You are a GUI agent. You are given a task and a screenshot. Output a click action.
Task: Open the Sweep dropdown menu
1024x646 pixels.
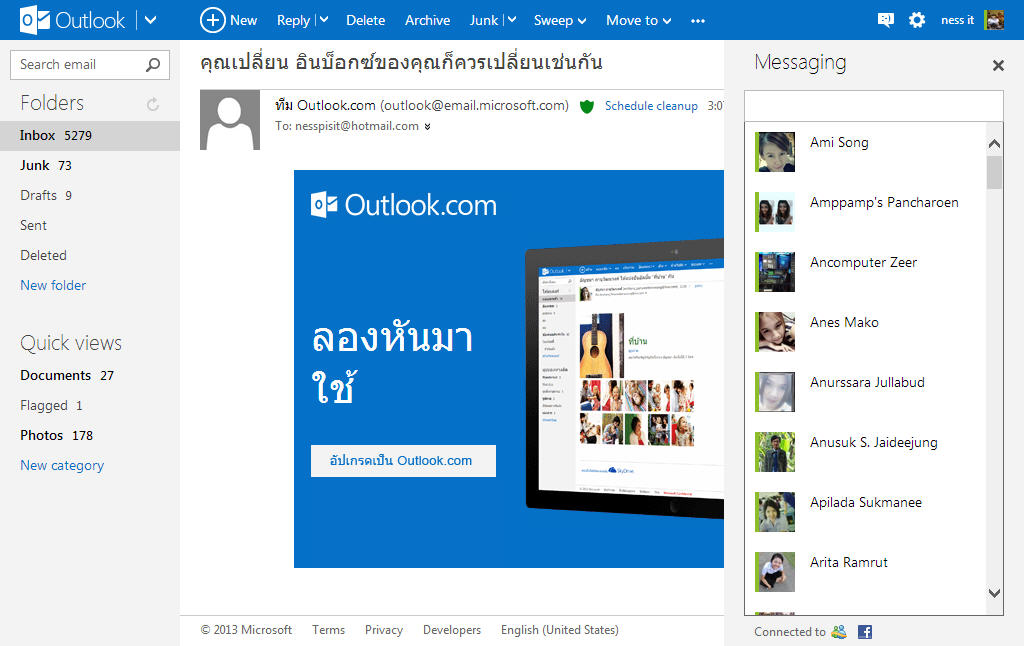click(x=560, y=20)
